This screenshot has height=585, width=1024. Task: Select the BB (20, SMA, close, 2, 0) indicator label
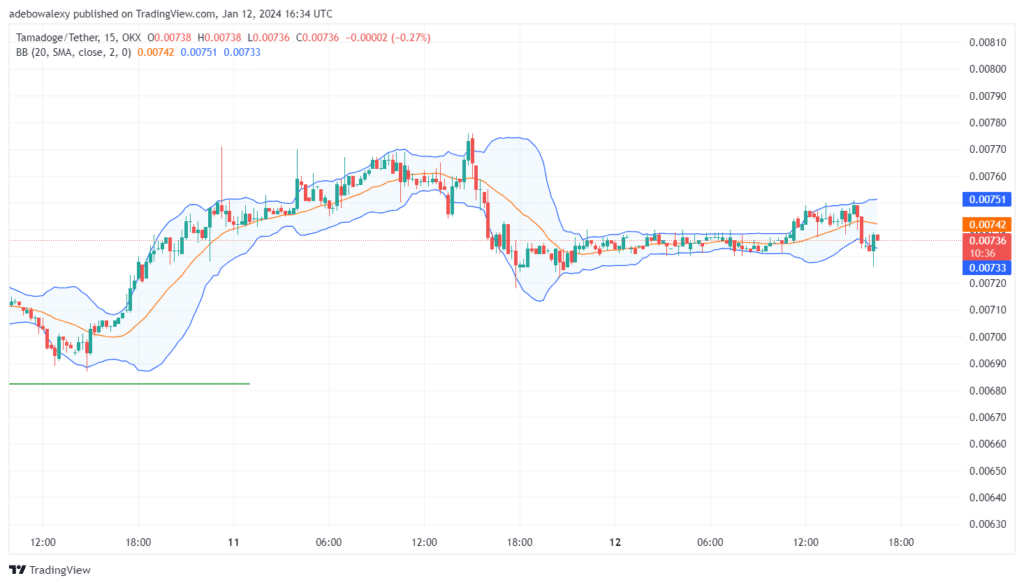coord(73,52)
